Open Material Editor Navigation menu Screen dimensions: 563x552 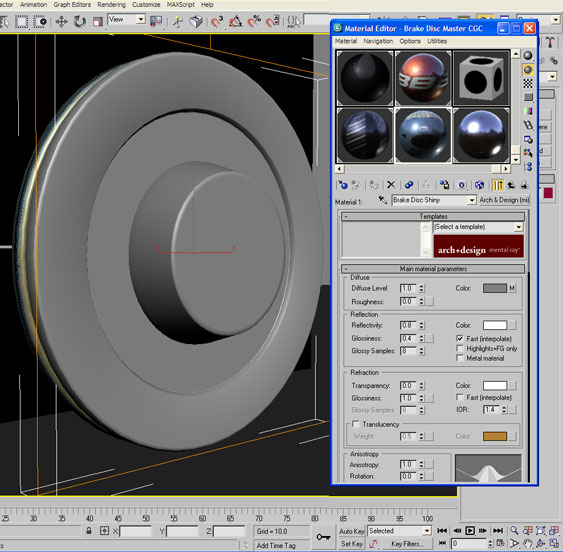pos(378,41)
